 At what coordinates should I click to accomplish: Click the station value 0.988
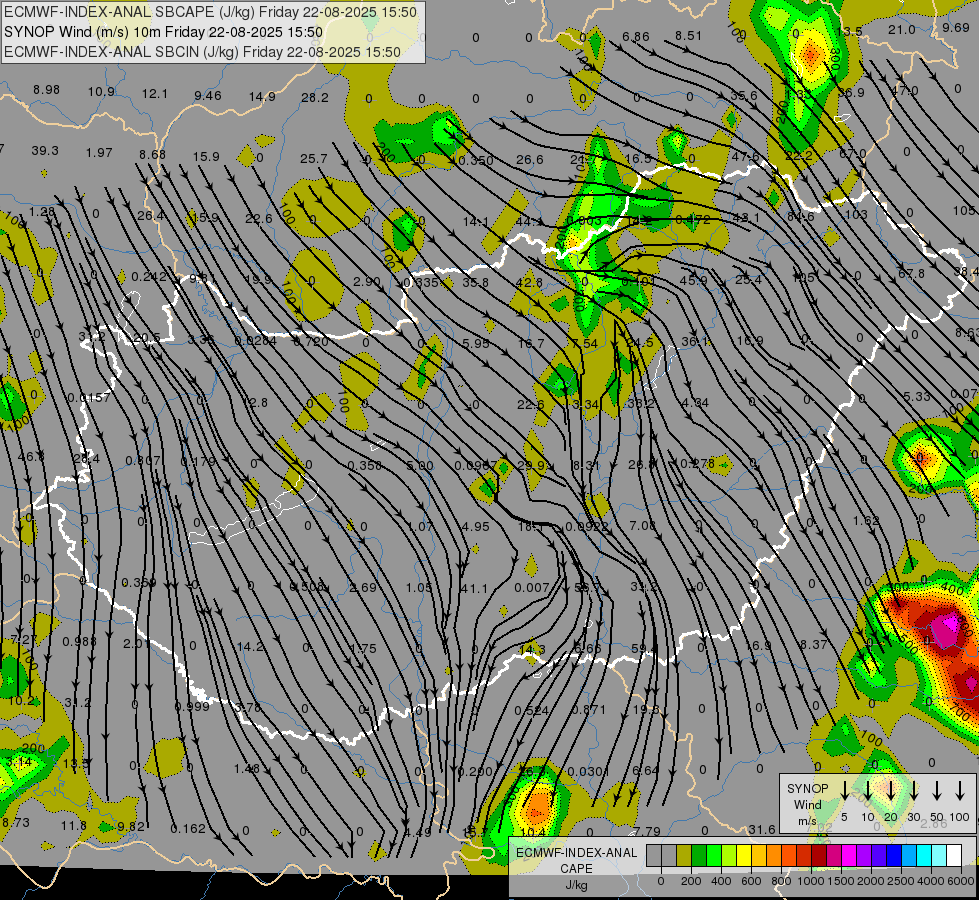(x=79, y=641)
